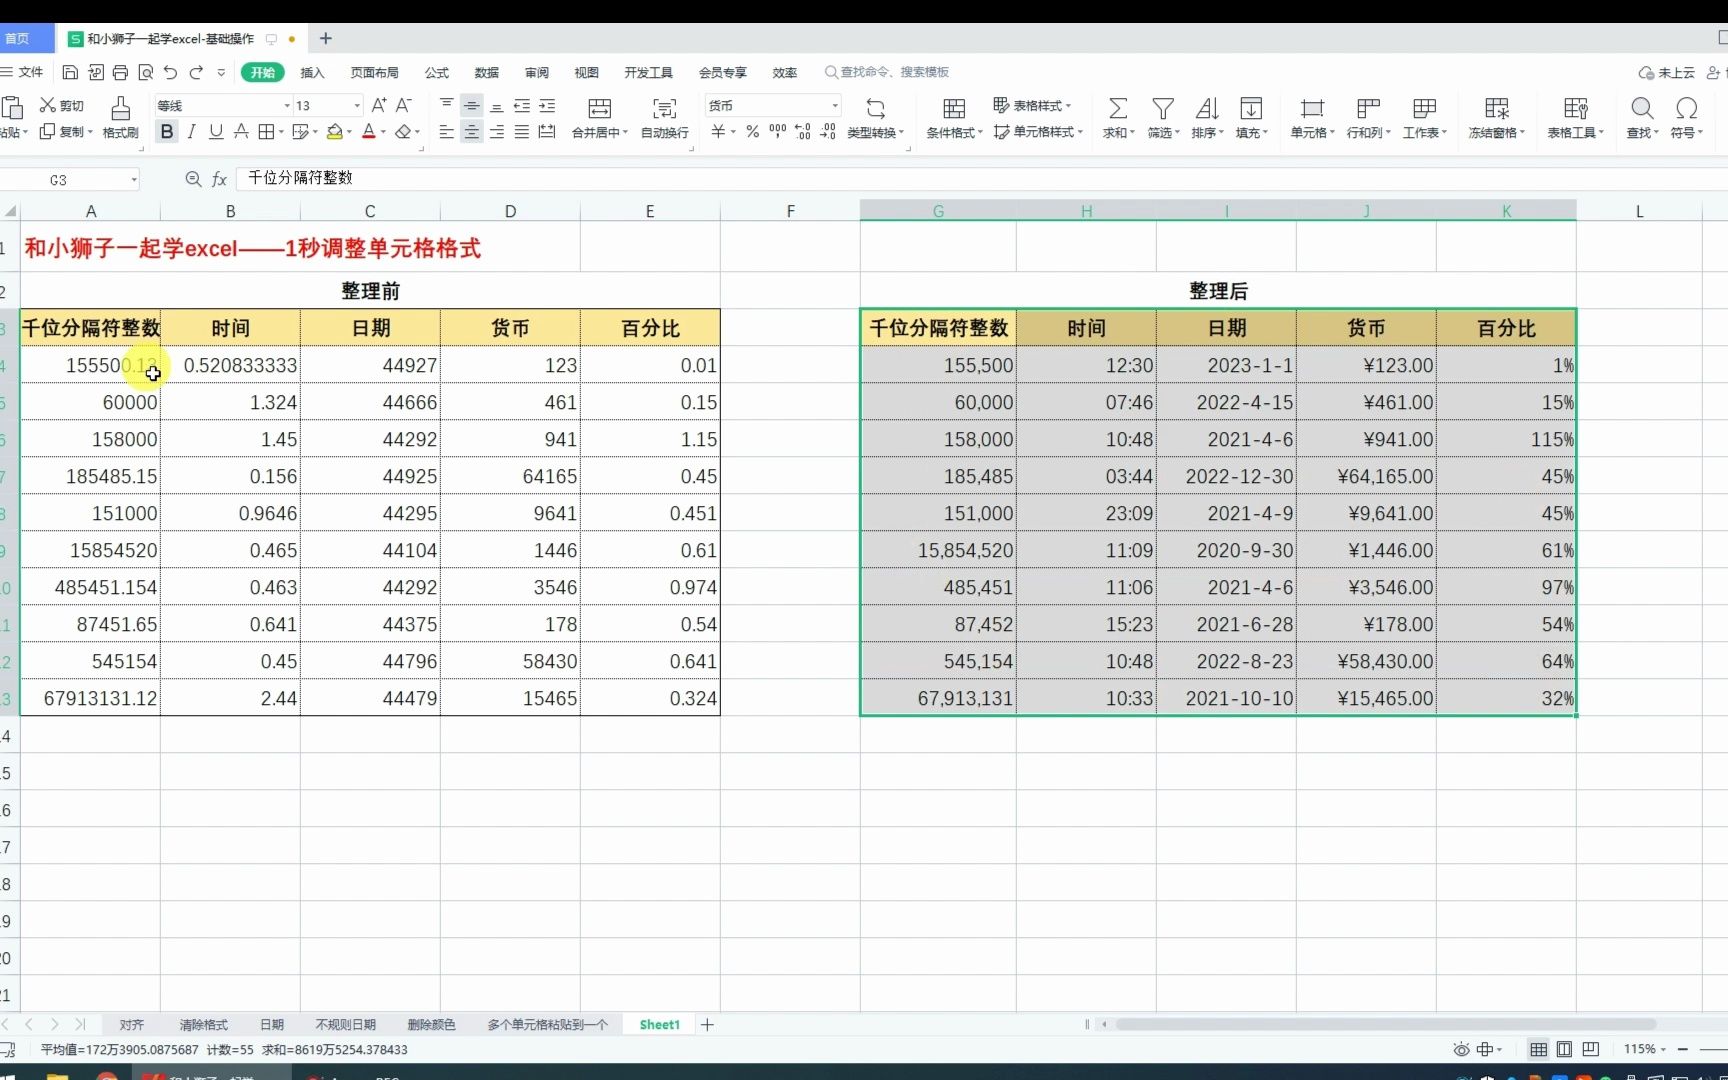Toggle middle vertical alignment

[471, 105]
